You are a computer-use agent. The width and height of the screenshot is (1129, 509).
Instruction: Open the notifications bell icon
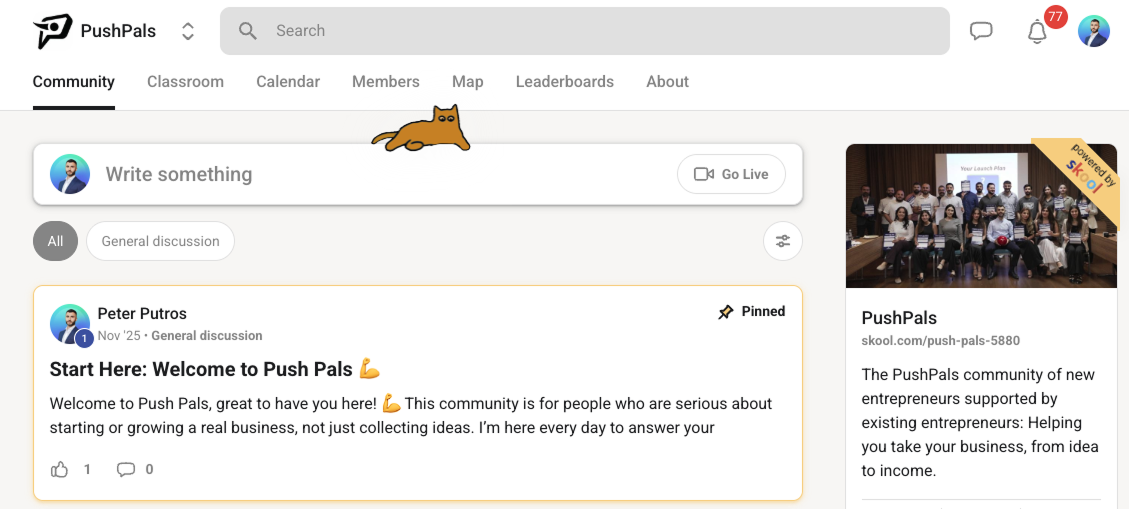coord(1037,32)
